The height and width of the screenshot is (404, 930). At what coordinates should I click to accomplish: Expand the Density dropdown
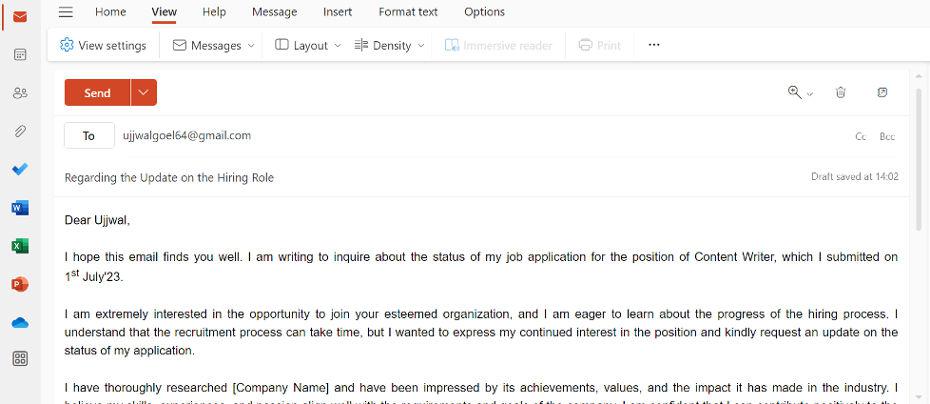(390, 45)
